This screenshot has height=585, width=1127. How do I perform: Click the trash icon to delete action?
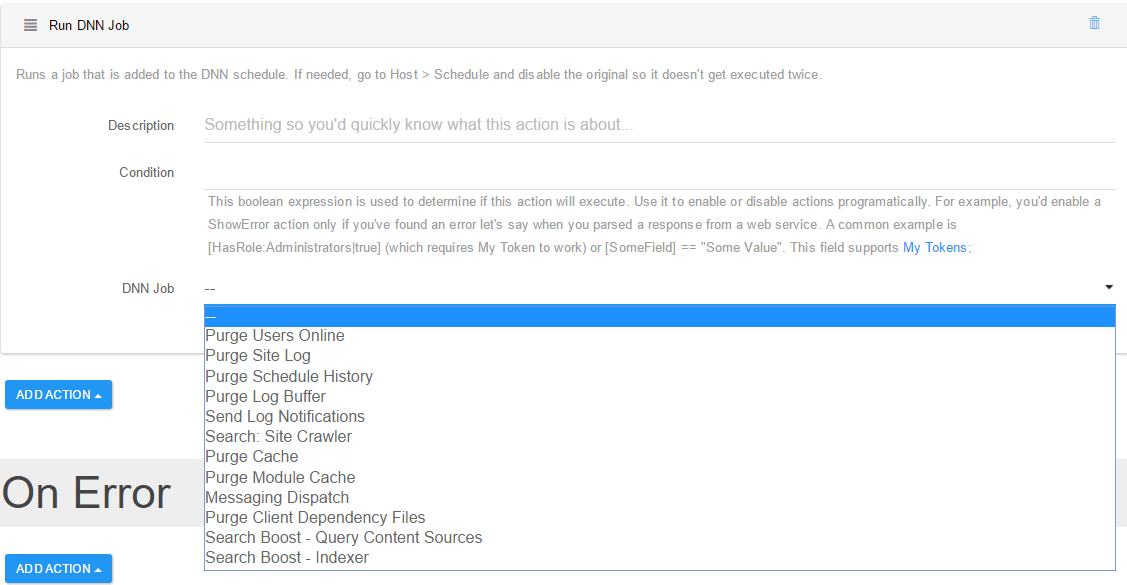coord(1094,23)
